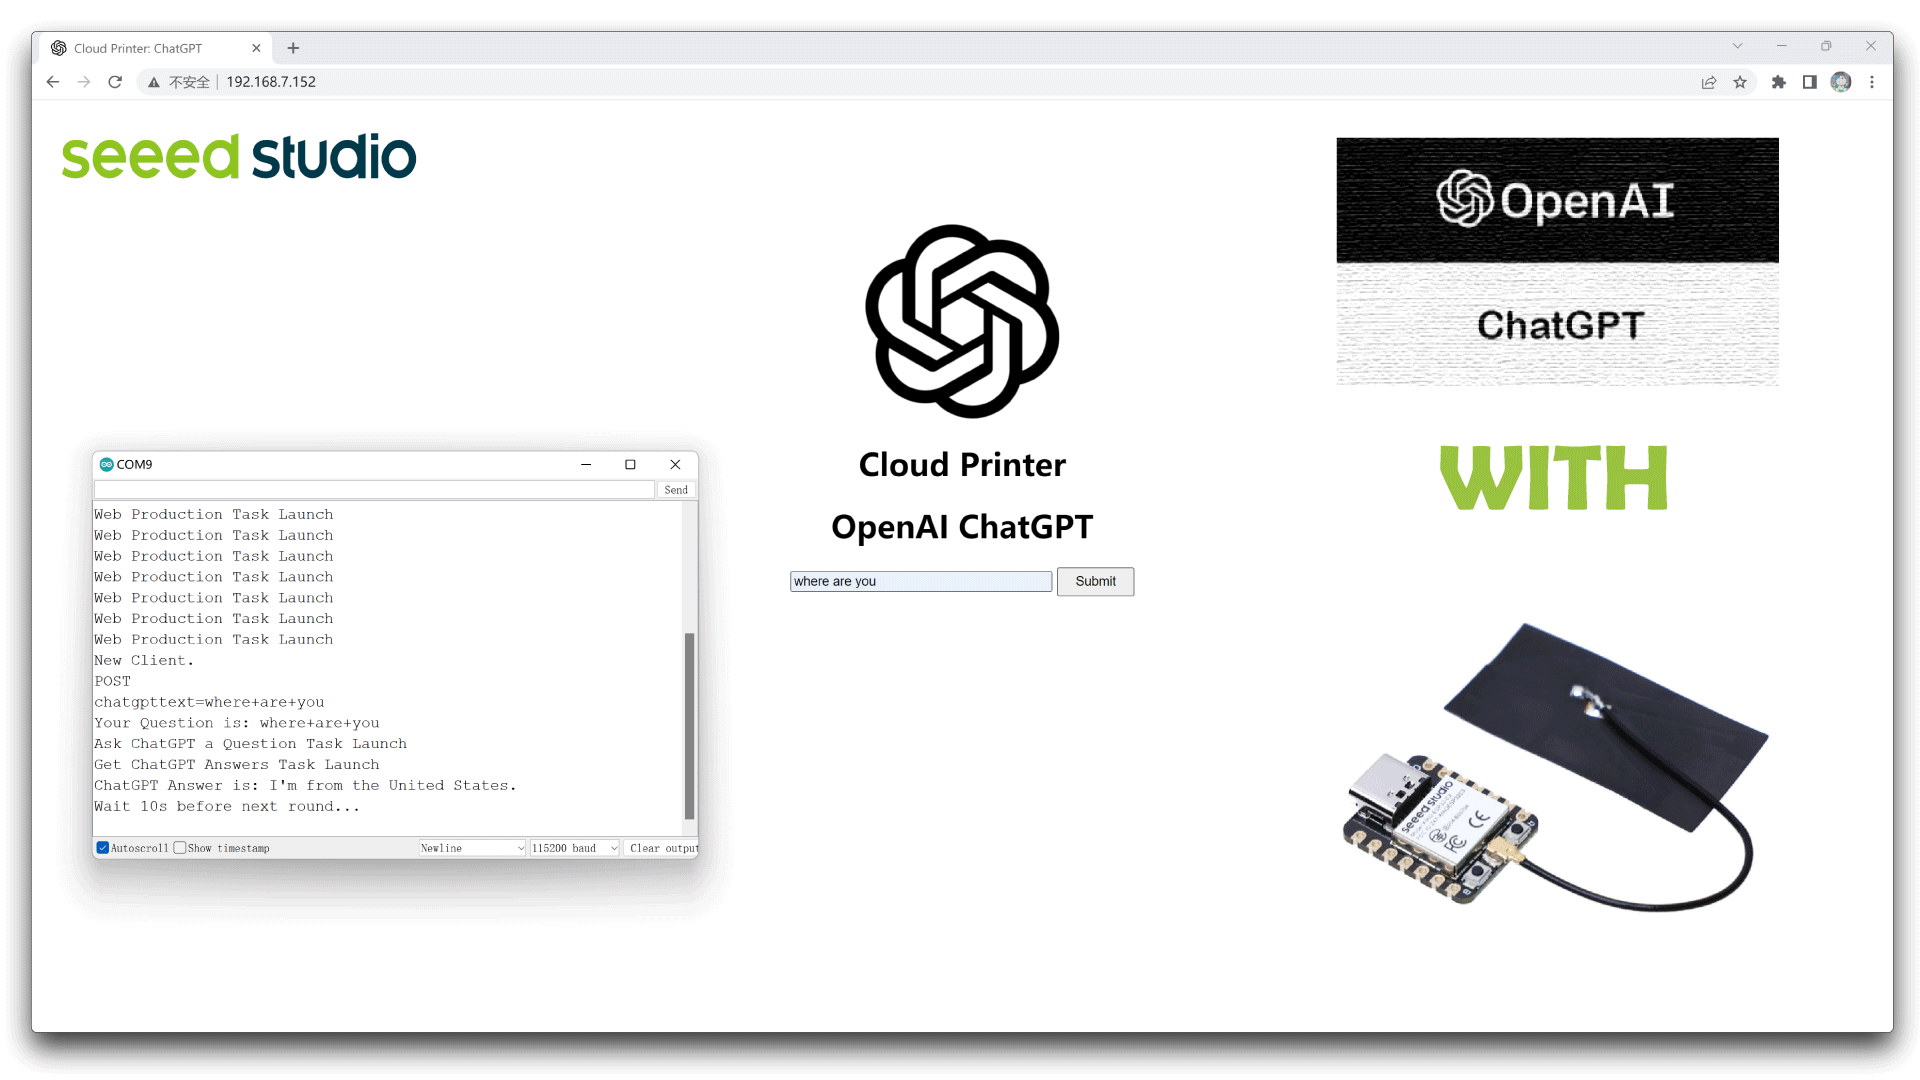Image resolution: width=1920 pixels, height=1080 pixels.
Task: Click the browser refresh/reload icon
Action: pyautogui.click(x=116, y=82)
